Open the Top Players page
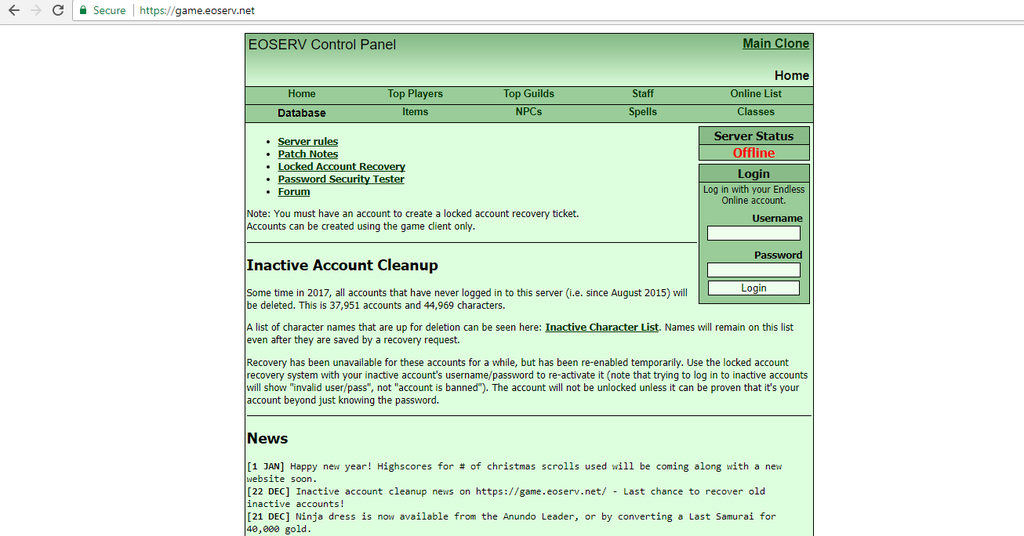The height and width of the screenshot is (536, 1024). click(415, 94)
